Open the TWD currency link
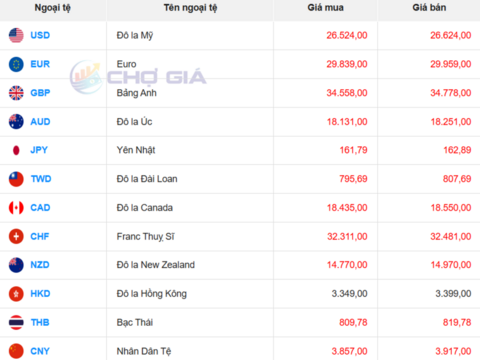 pyautogui.click(x=41, y=179)
